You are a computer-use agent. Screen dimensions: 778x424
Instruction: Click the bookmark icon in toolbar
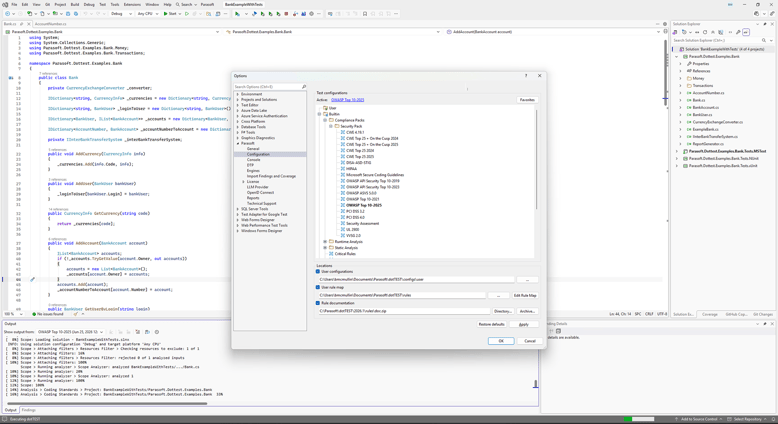pyautogui.click(x=365, y=14)
